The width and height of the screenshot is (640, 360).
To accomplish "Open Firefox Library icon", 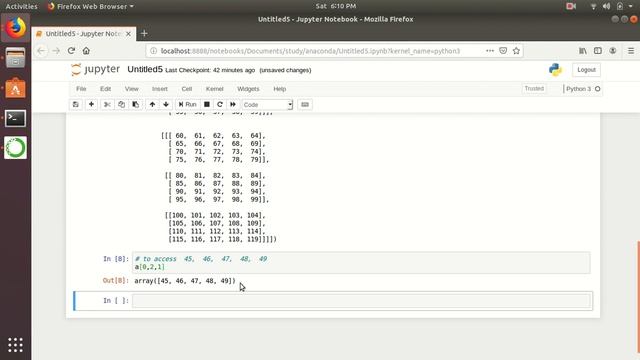I will (583, 51).
